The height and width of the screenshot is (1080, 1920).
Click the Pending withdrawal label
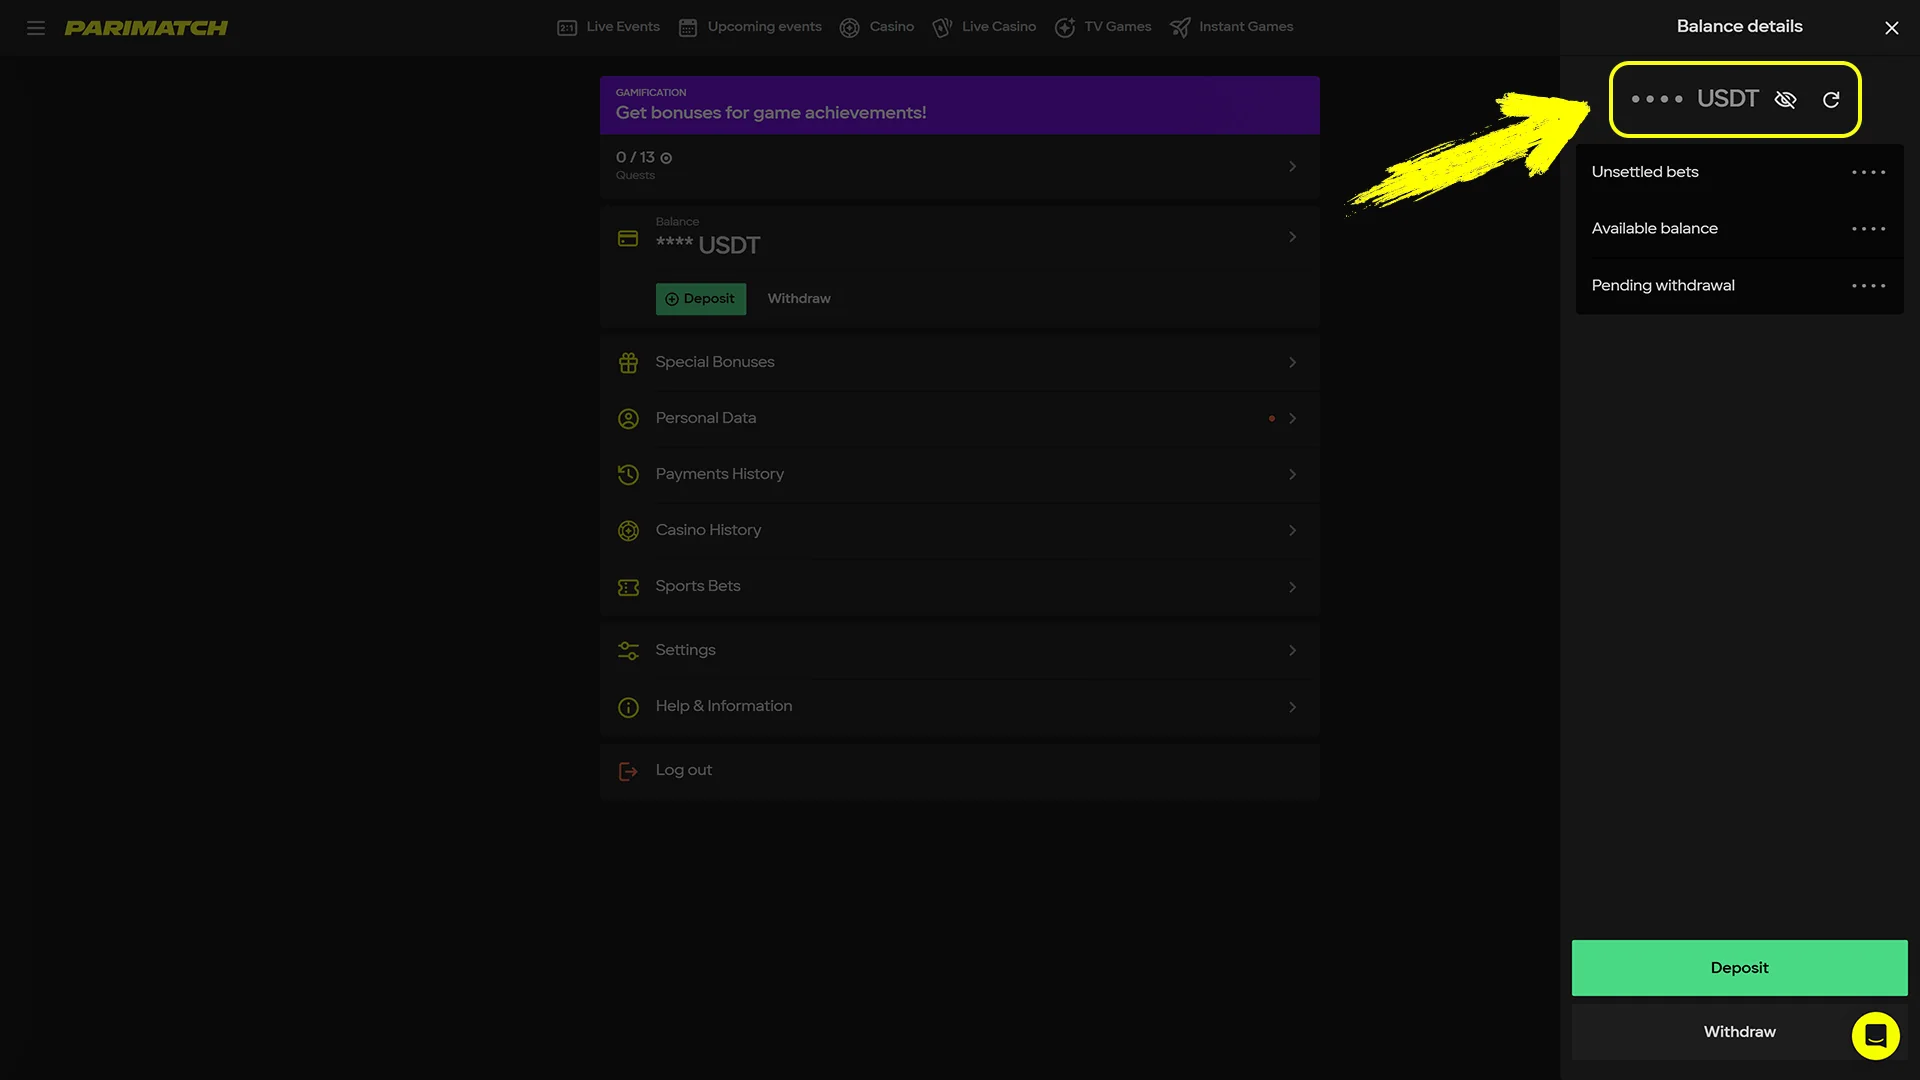pos(1663,286)
